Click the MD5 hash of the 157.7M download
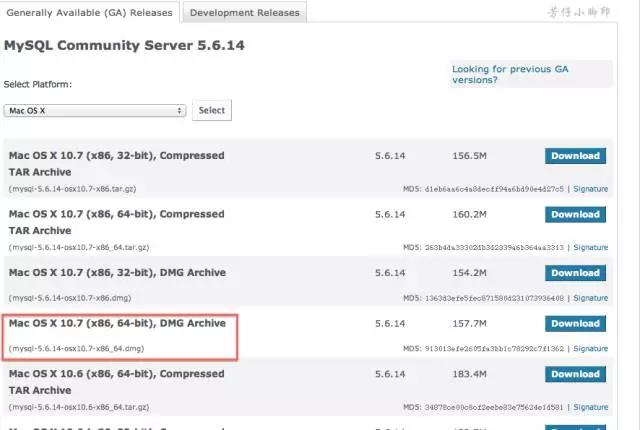This screenshot has width=640, height=430. click(x=494, y=348)
